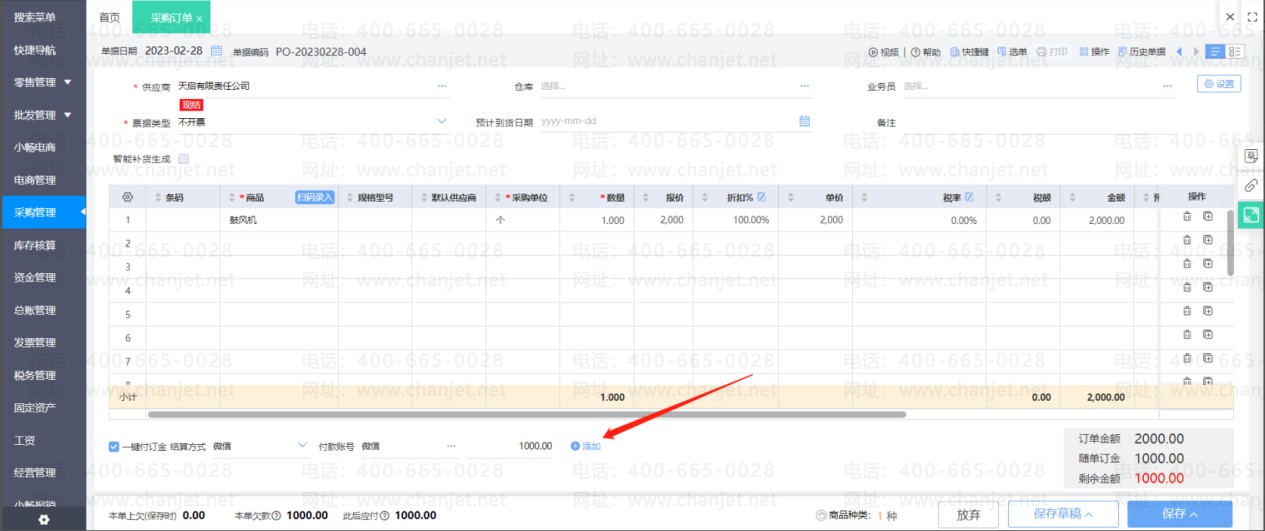The width and height of the screenshot is (1265, 531).
Task: Switch to detailed layout view
Action: [1235, 52]
